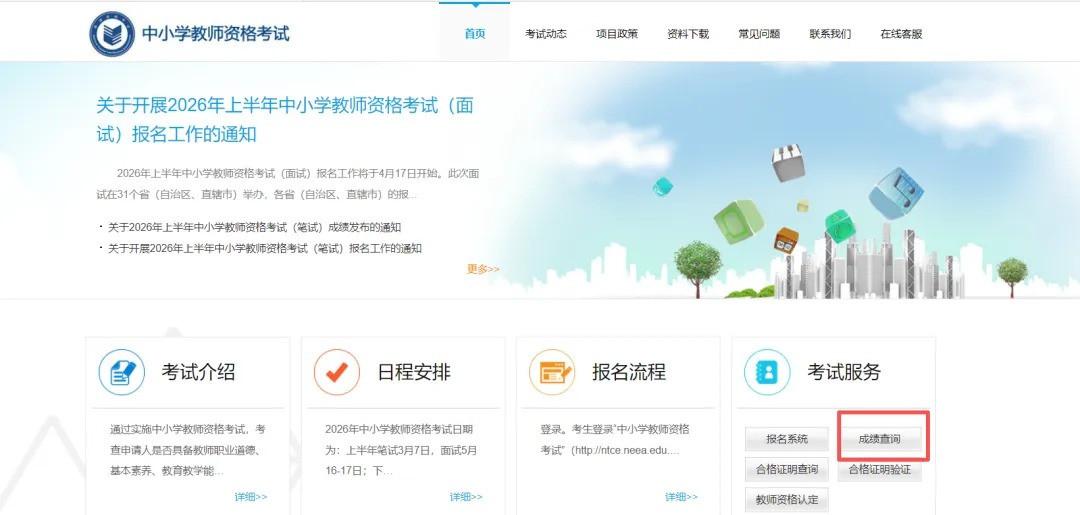Screen dimensions: 1080x515
Task: Select 常见问题 in top navigation
Action: 759,34
